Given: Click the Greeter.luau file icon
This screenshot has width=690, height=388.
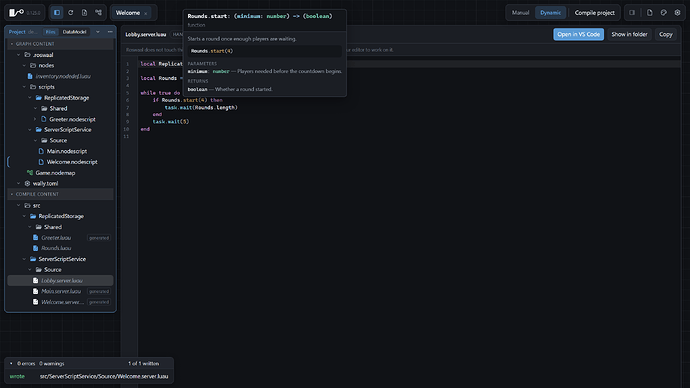Looking at the screenshot, I should (36, 238).
